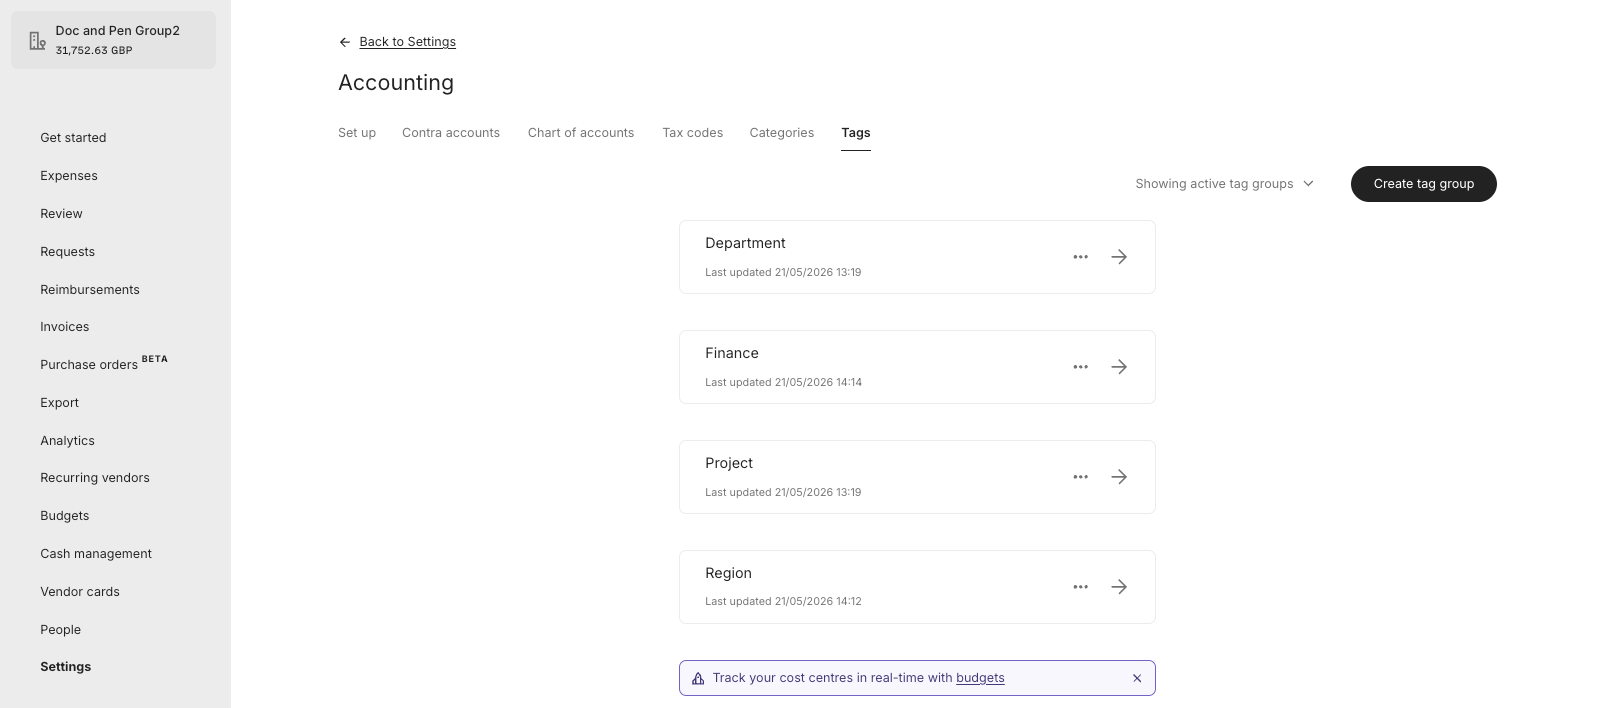The width and height of the screenshot is (1600, 708).
Task: Click Create tag group button
Action: (x=1424, y=184)
